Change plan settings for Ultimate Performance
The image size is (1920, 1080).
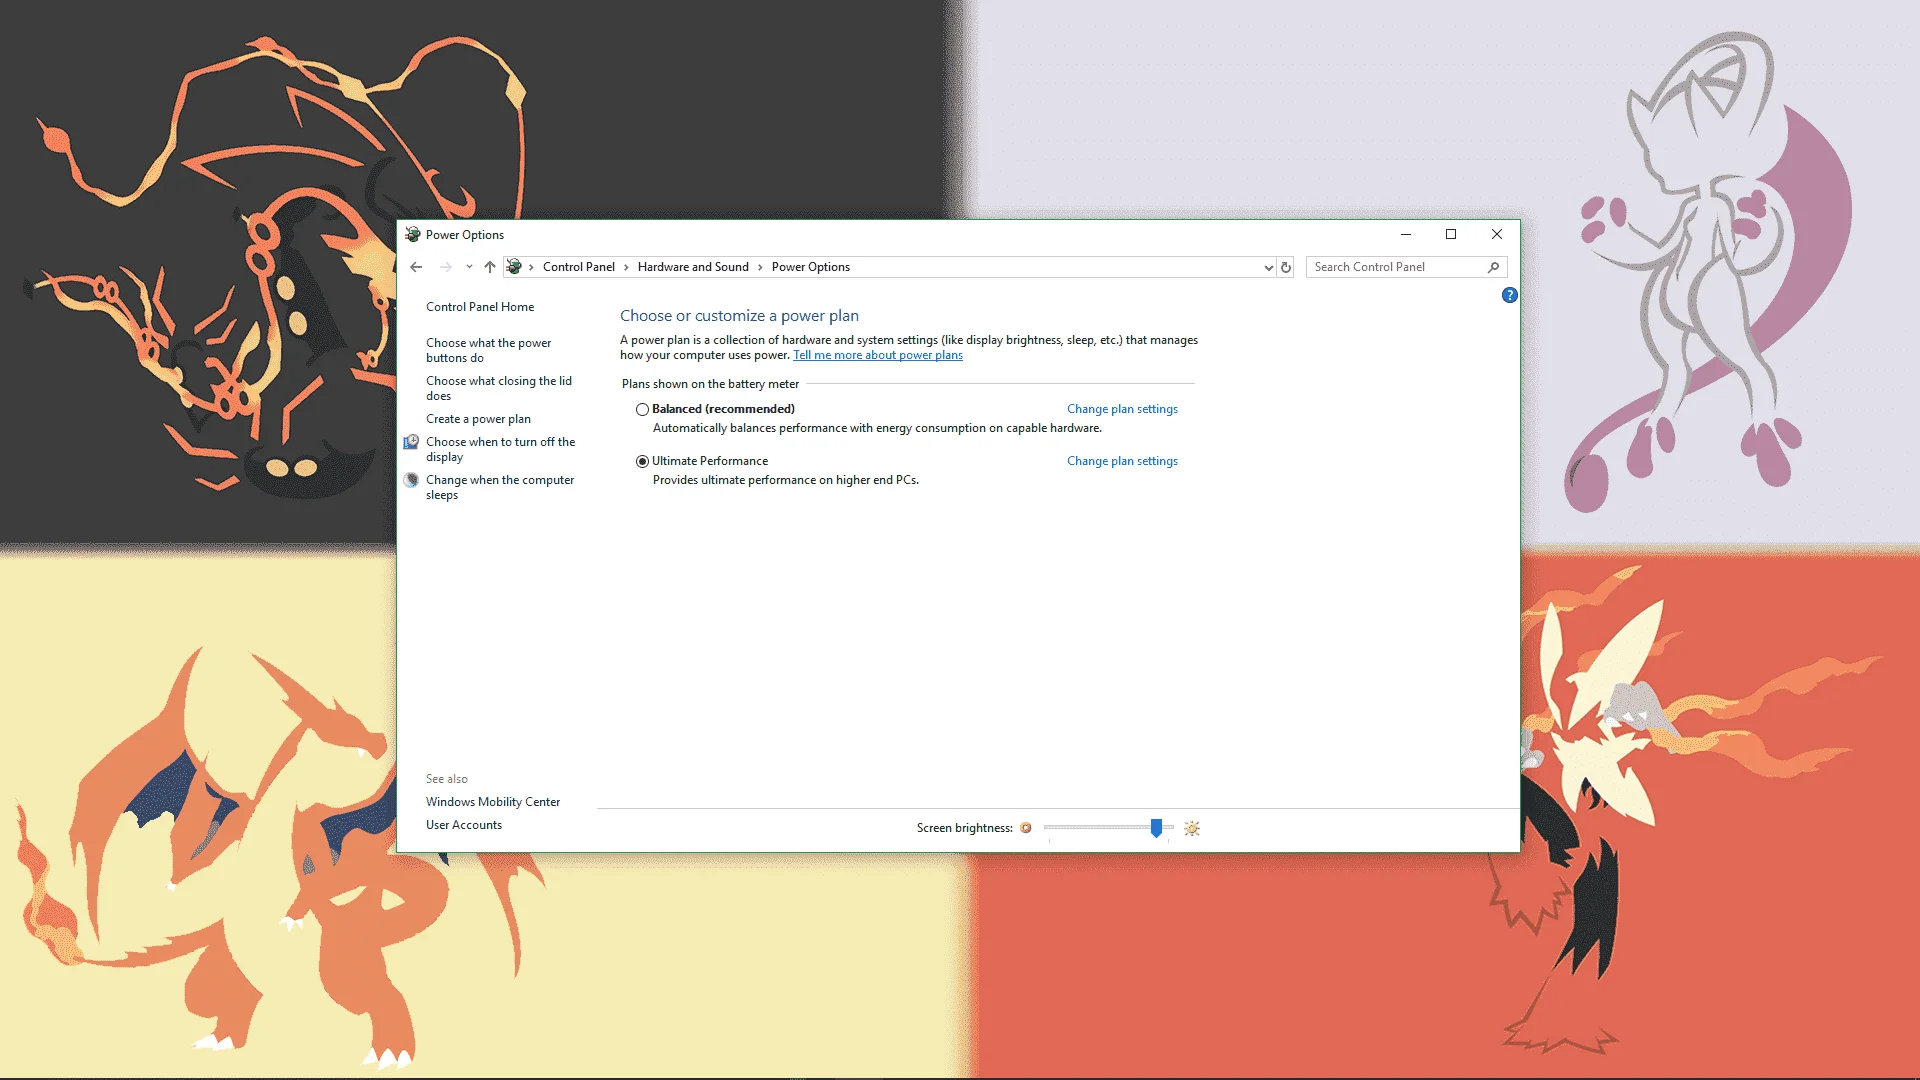[x=1122, y=461]
